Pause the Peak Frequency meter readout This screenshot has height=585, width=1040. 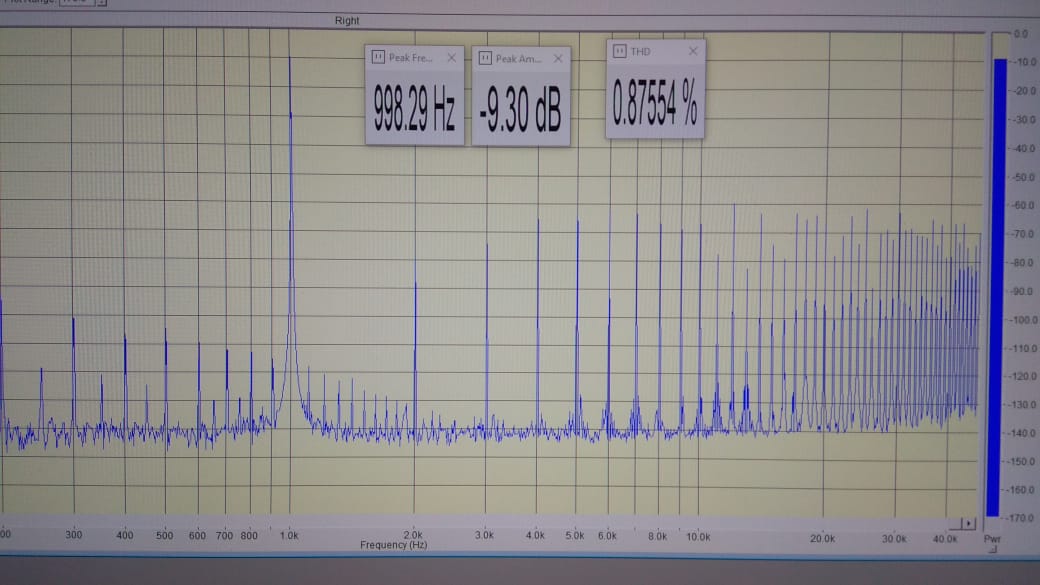[378, 57]
